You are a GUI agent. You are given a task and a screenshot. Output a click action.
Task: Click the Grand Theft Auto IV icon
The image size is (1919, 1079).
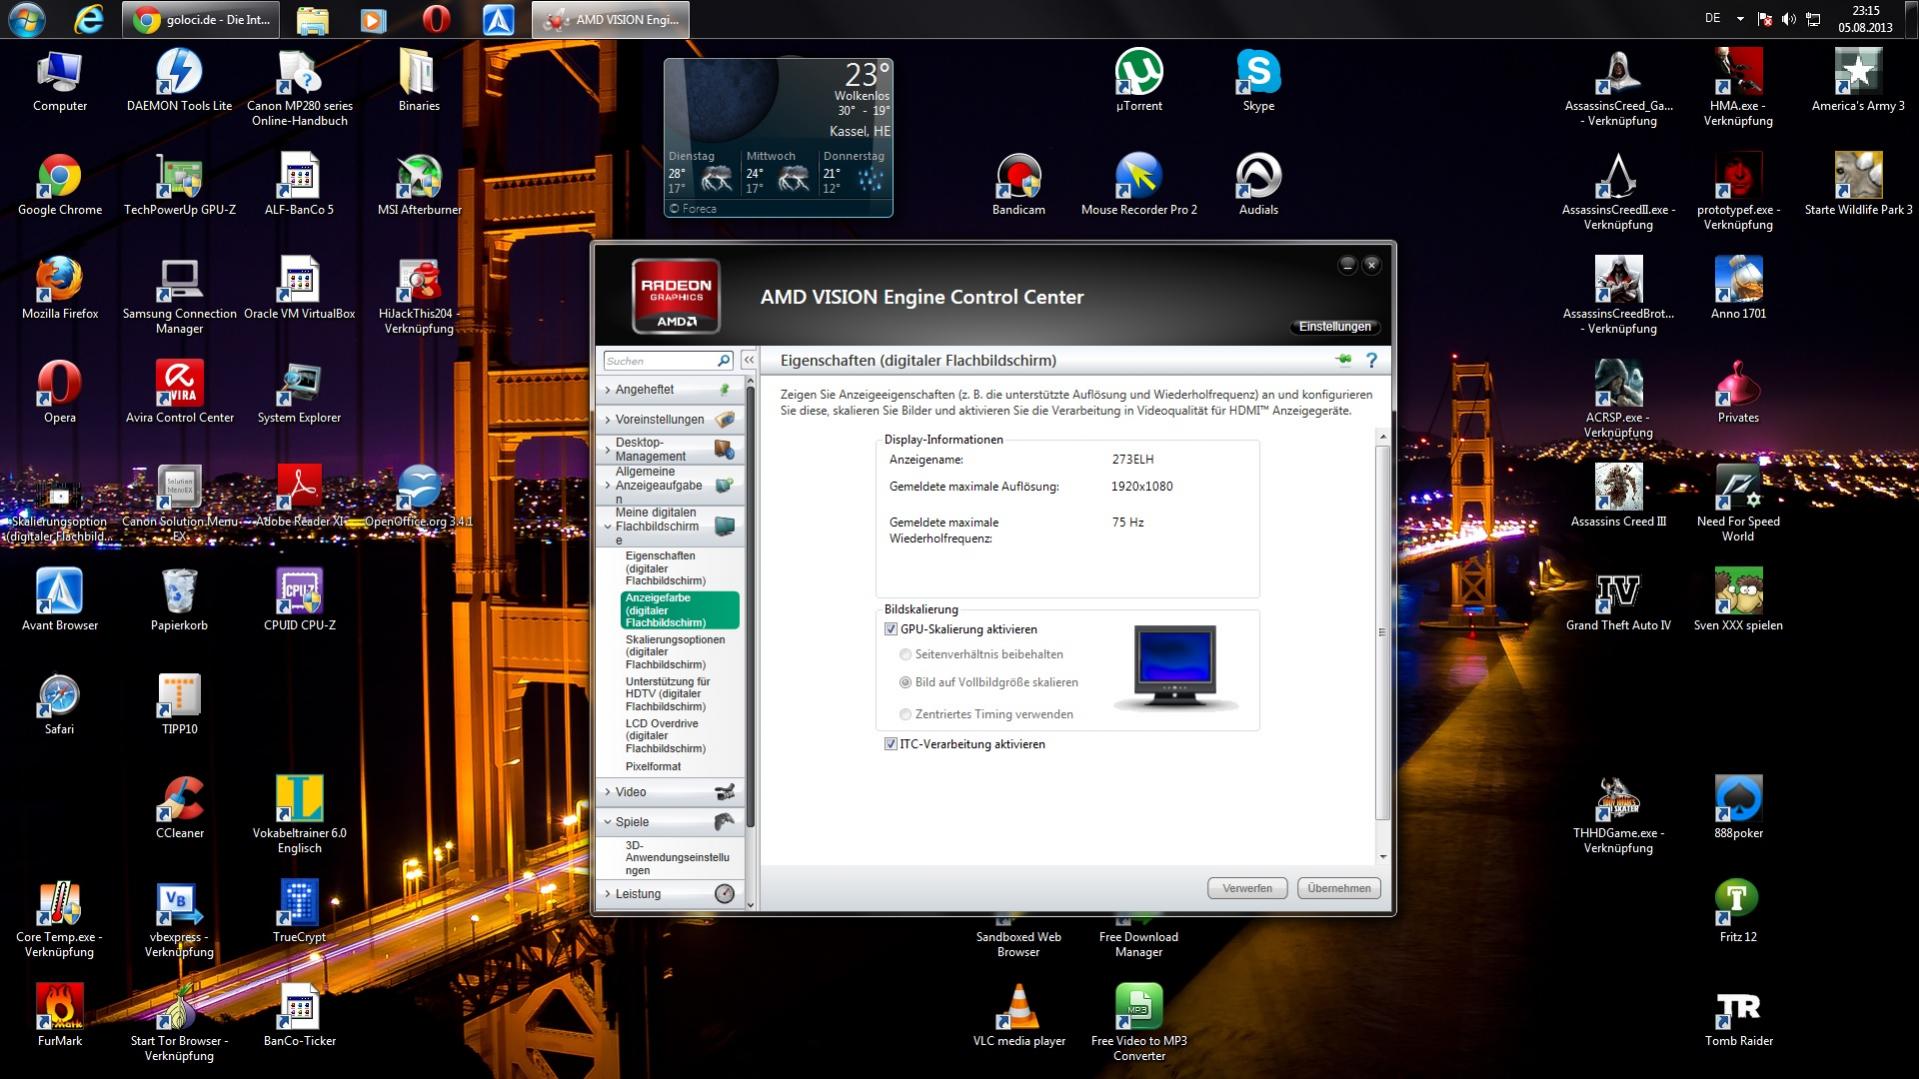pyautogui.click(x=1618, y=601)
